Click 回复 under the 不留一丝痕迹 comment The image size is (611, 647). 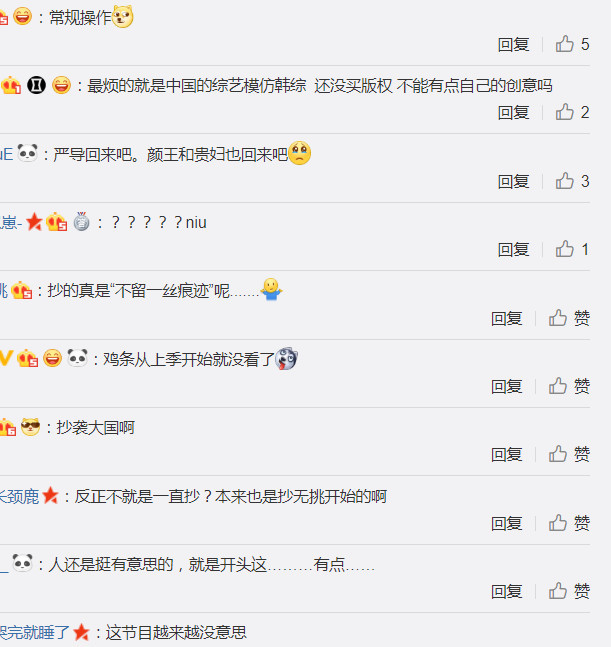(507, 318)
